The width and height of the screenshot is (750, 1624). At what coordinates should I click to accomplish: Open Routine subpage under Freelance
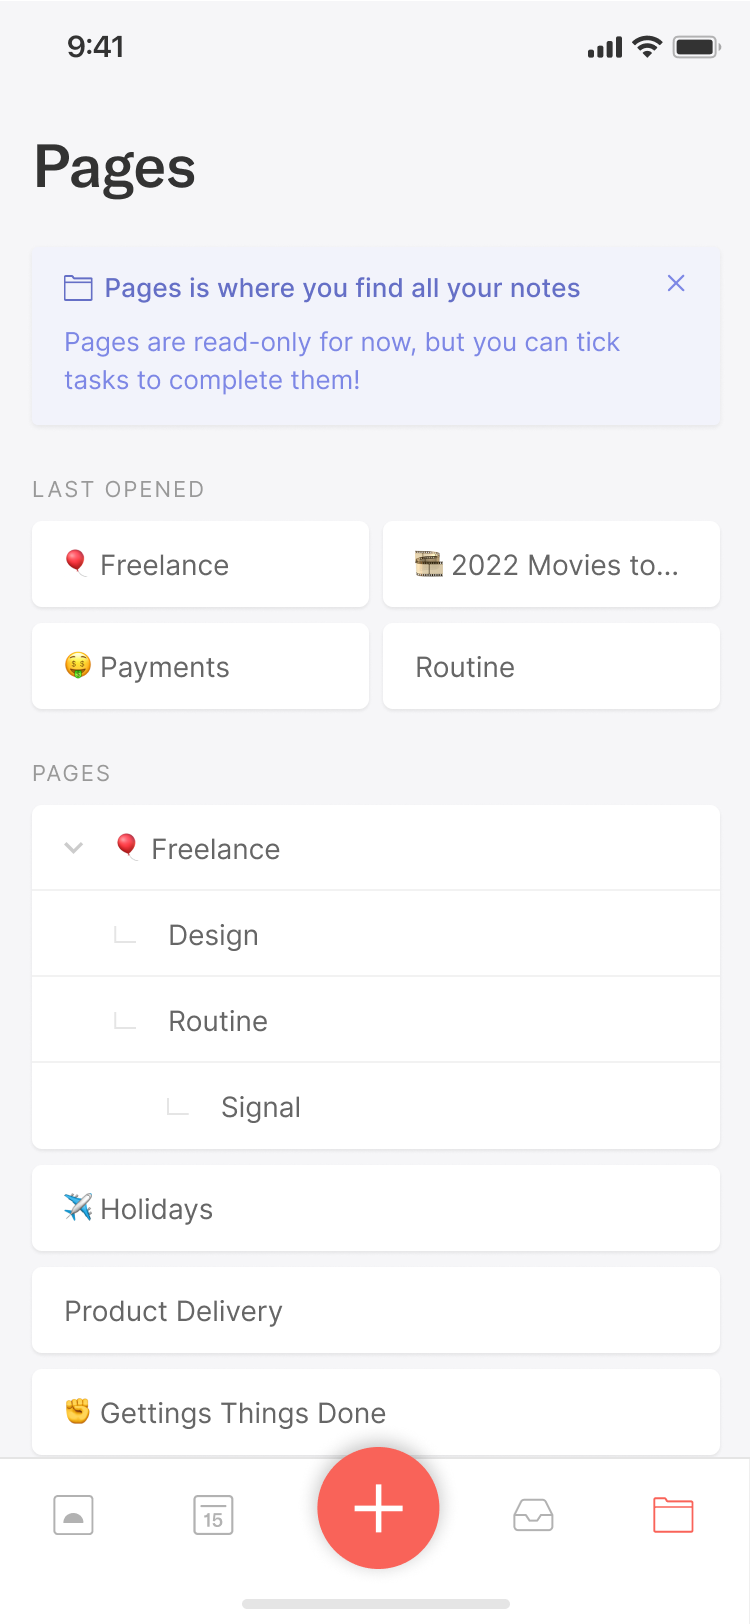[x=218, y=1021]
